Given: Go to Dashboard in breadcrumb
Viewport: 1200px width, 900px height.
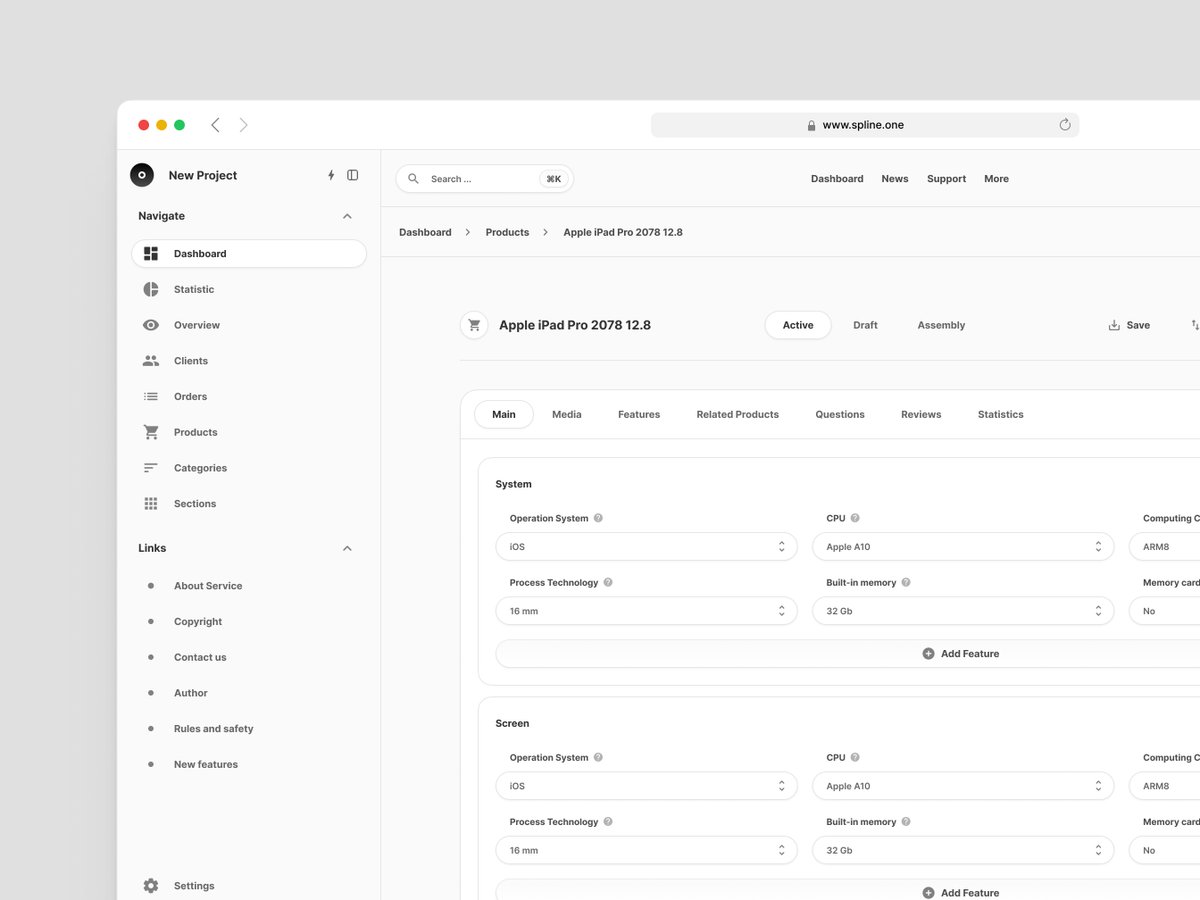Looking at the screenshot, I should [x=425, y=232].
